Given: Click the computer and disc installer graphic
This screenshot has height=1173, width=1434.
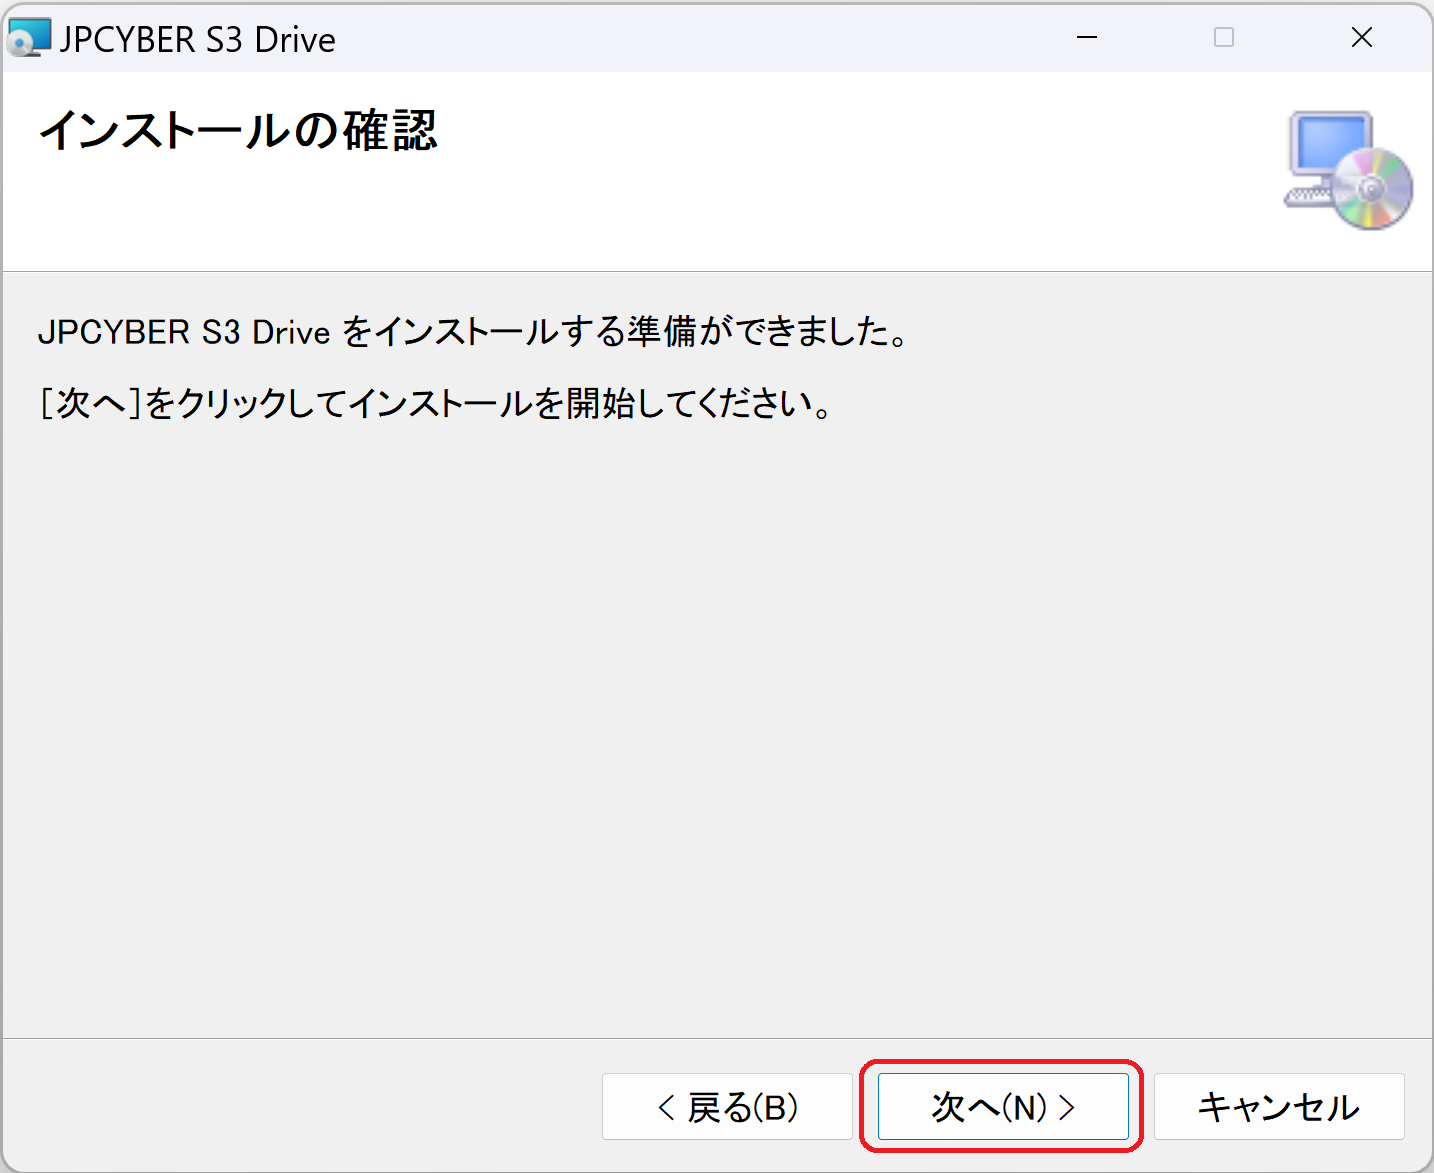Looking at the screenshot, I should [1348, 170].
